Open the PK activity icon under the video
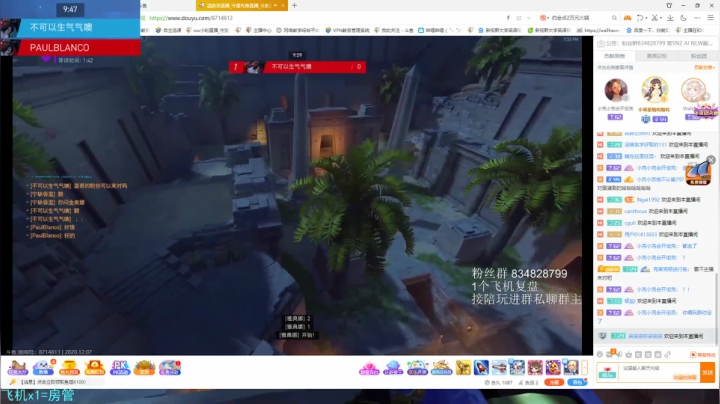Image resolution: width=720 pixels, height=404 pixels. pyautogui.click(x=119, y=367)
